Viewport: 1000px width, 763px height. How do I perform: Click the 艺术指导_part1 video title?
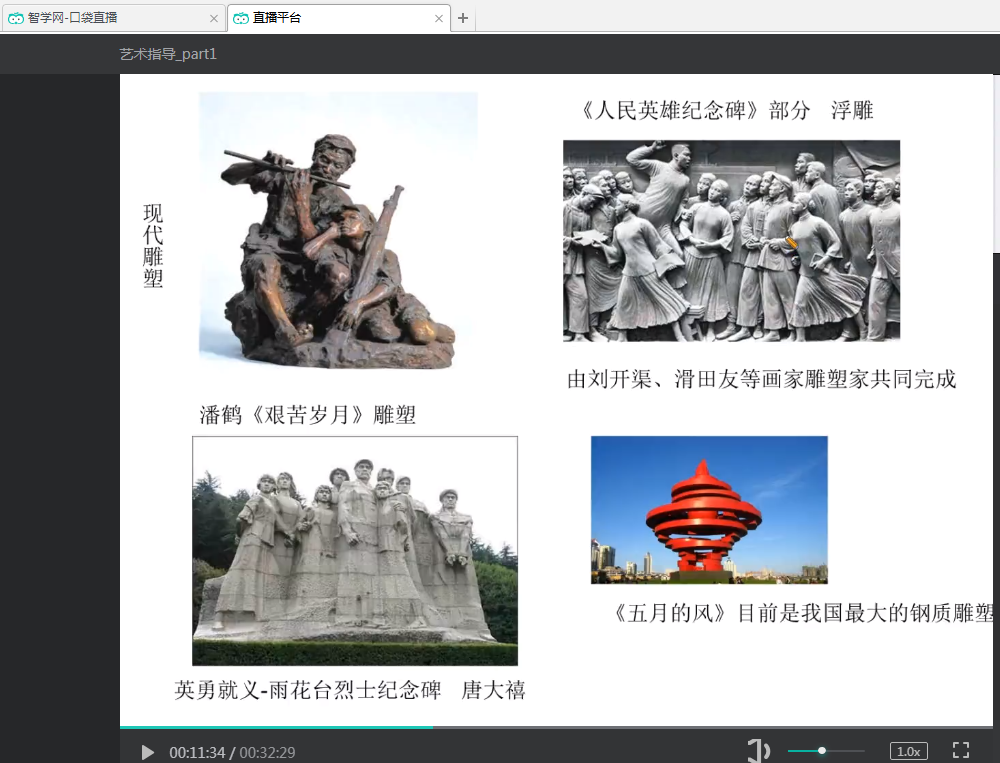pos(168,54)
